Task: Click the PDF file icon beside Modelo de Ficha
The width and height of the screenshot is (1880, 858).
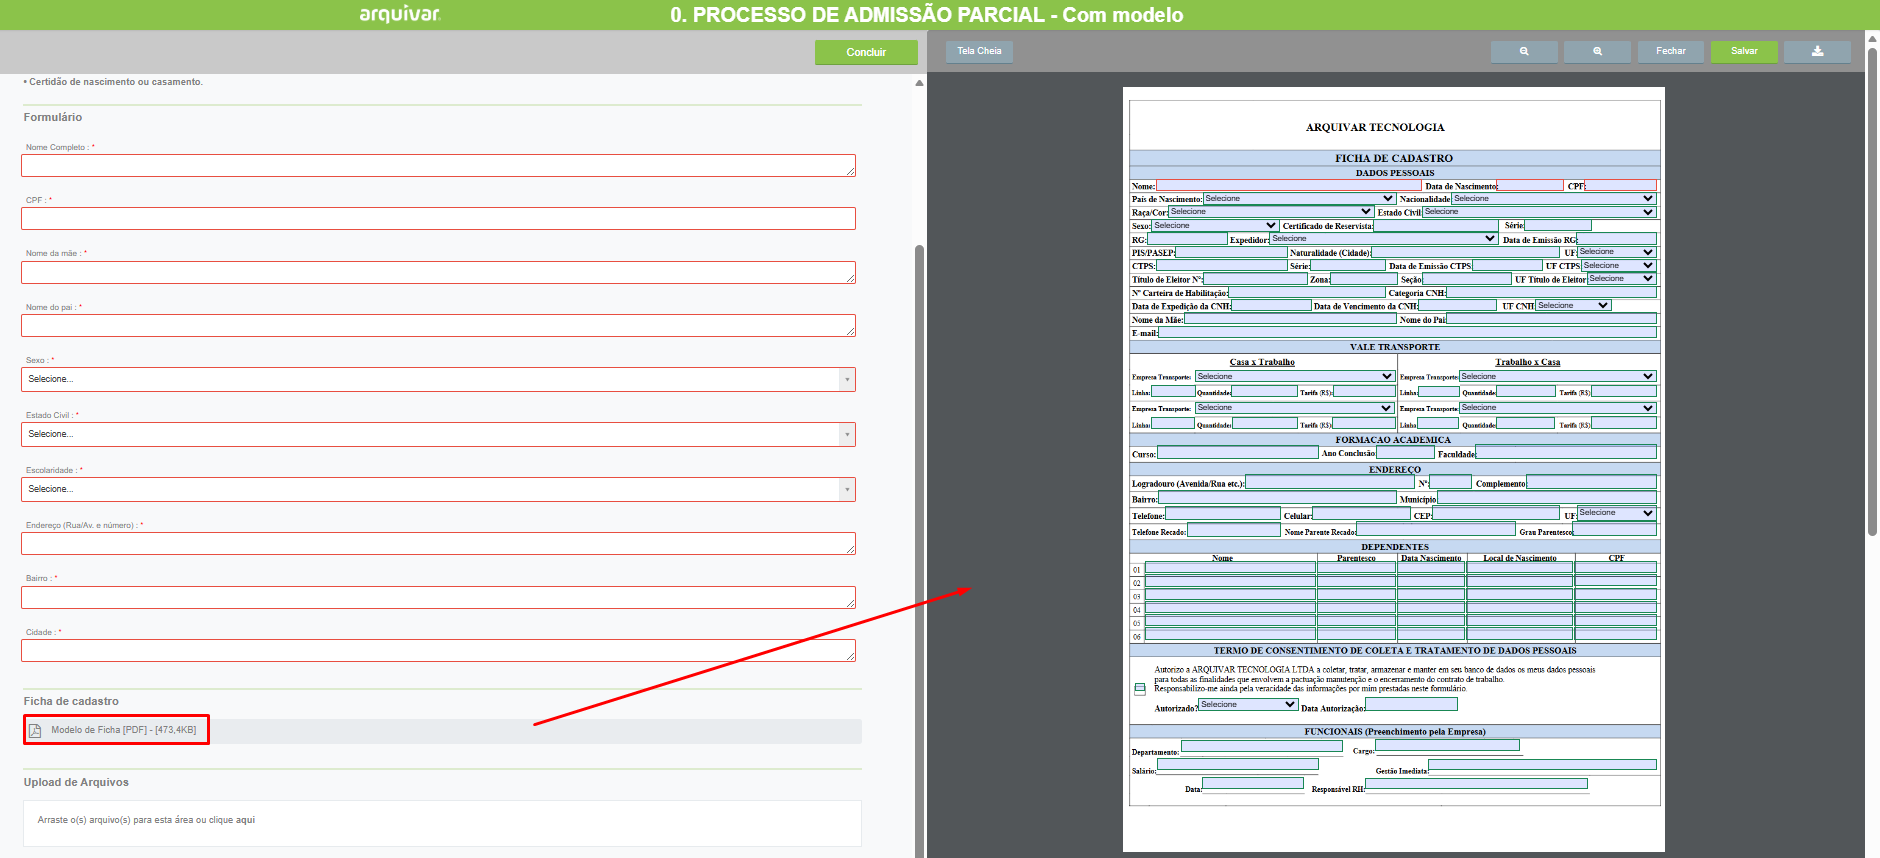Action: [35, 731]
